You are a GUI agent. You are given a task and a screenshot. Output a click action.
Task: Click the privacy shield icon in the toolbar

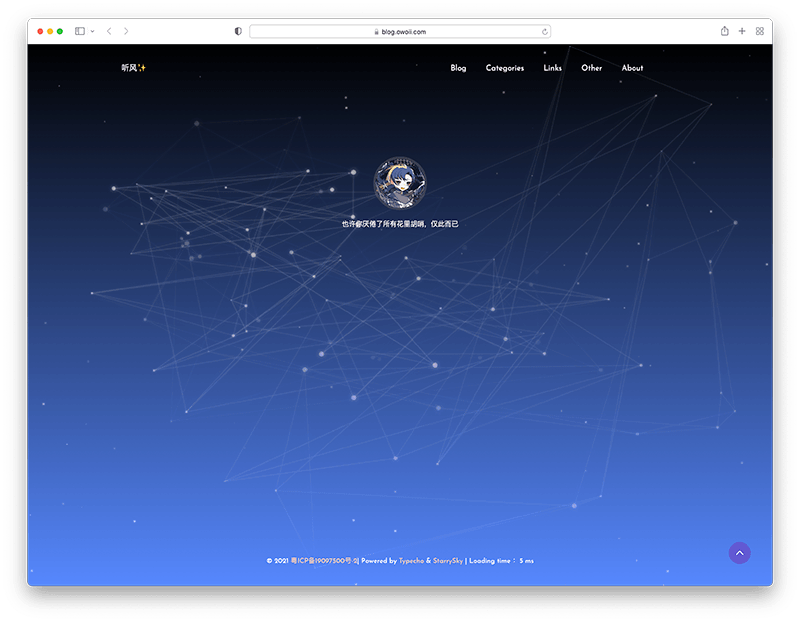236,31
